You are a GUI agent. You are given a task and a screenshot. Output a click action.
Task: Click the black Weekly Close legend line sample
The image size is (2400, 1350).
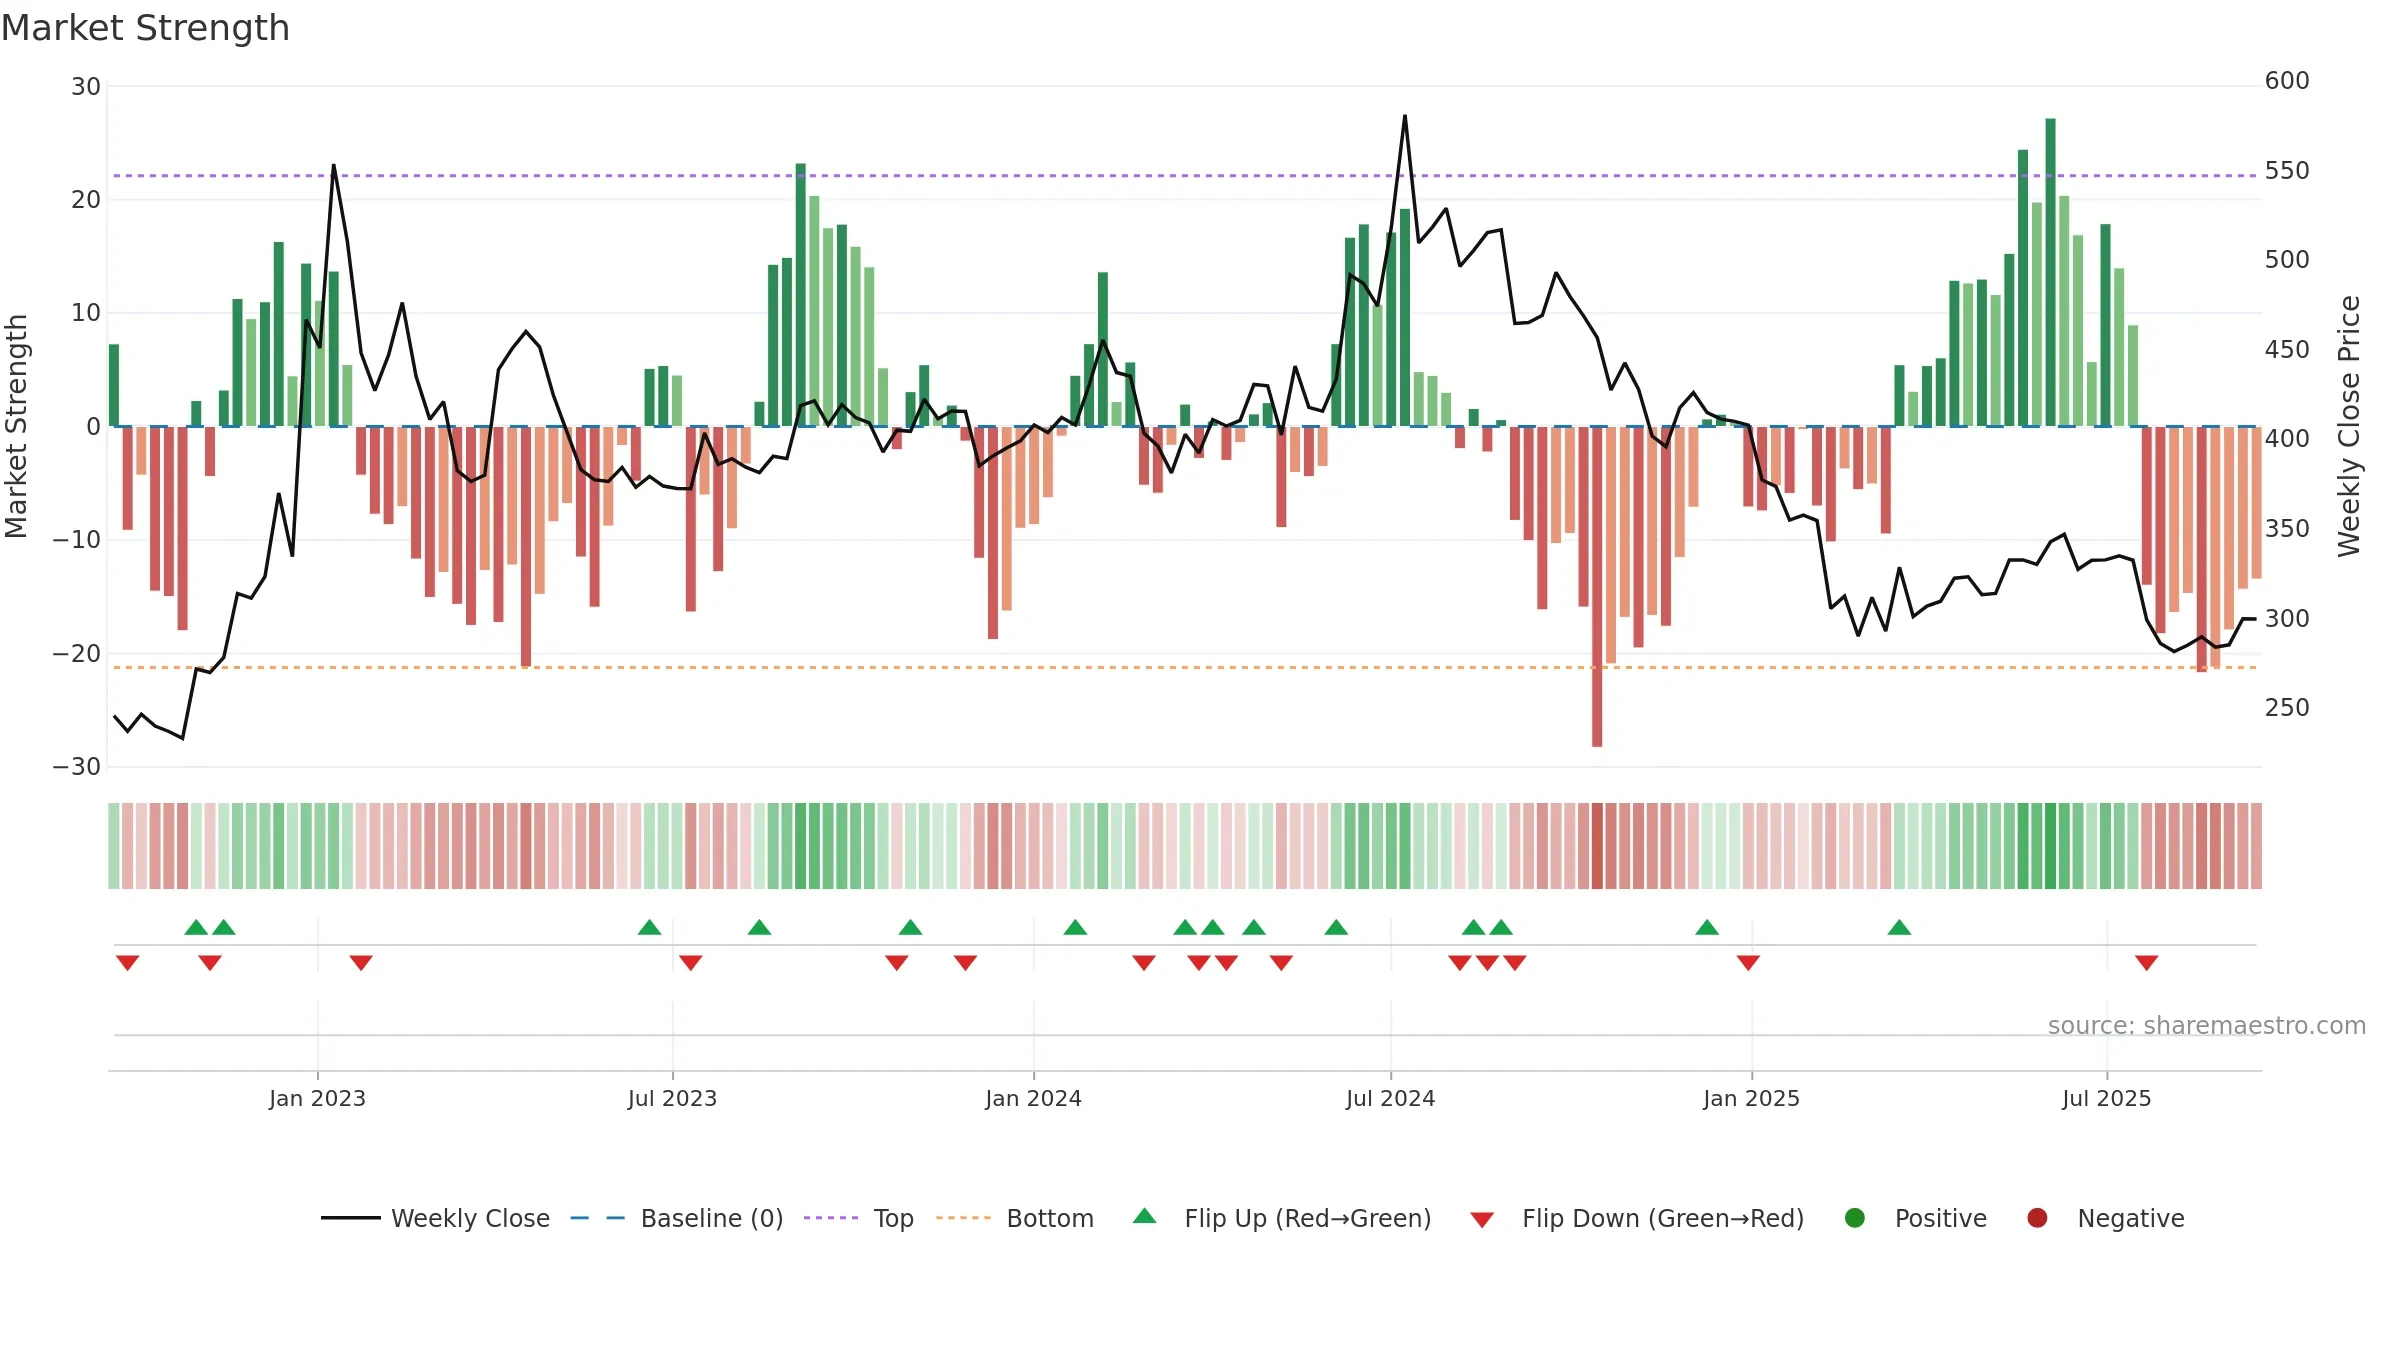[x=350, y=1218]
